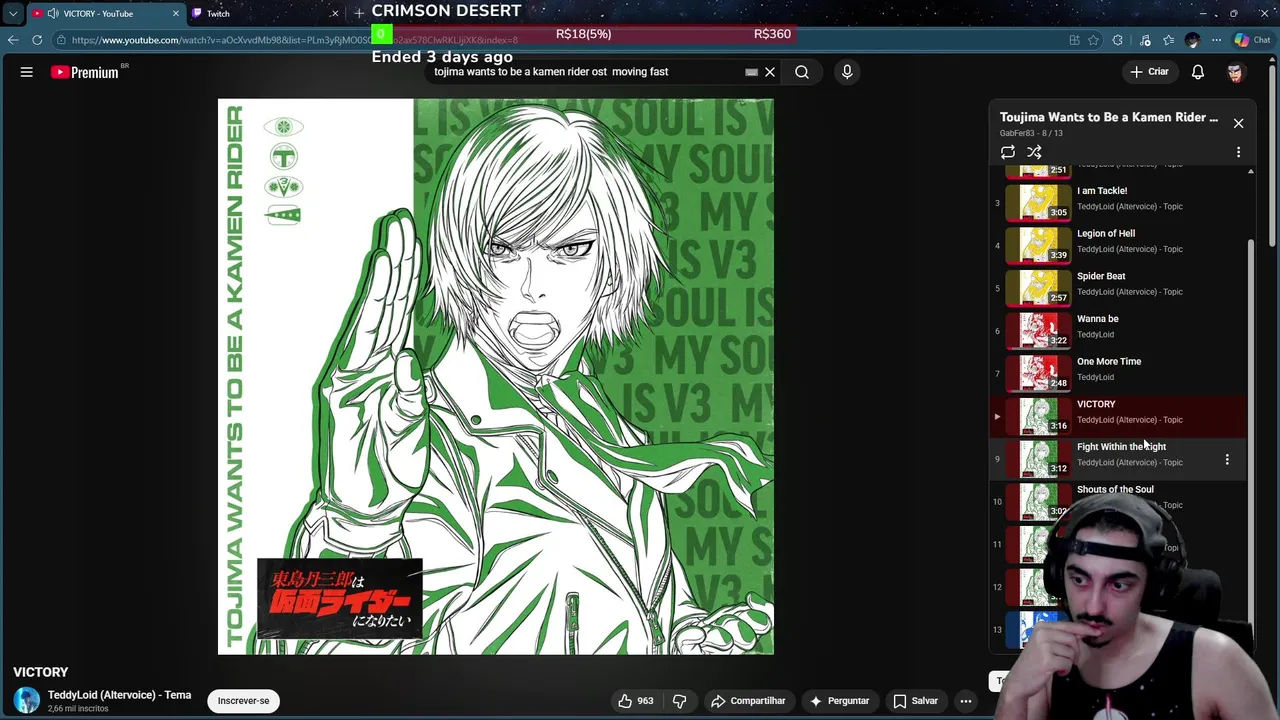Go back with browser back arrow
This screenshot has height=720, width=1280.
(13, 40)
